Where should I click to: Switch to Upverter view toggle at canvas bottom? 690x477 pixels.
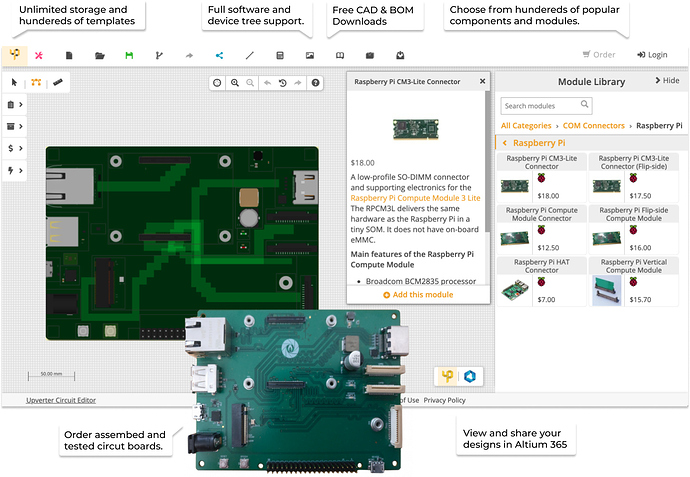click(447, 376)
